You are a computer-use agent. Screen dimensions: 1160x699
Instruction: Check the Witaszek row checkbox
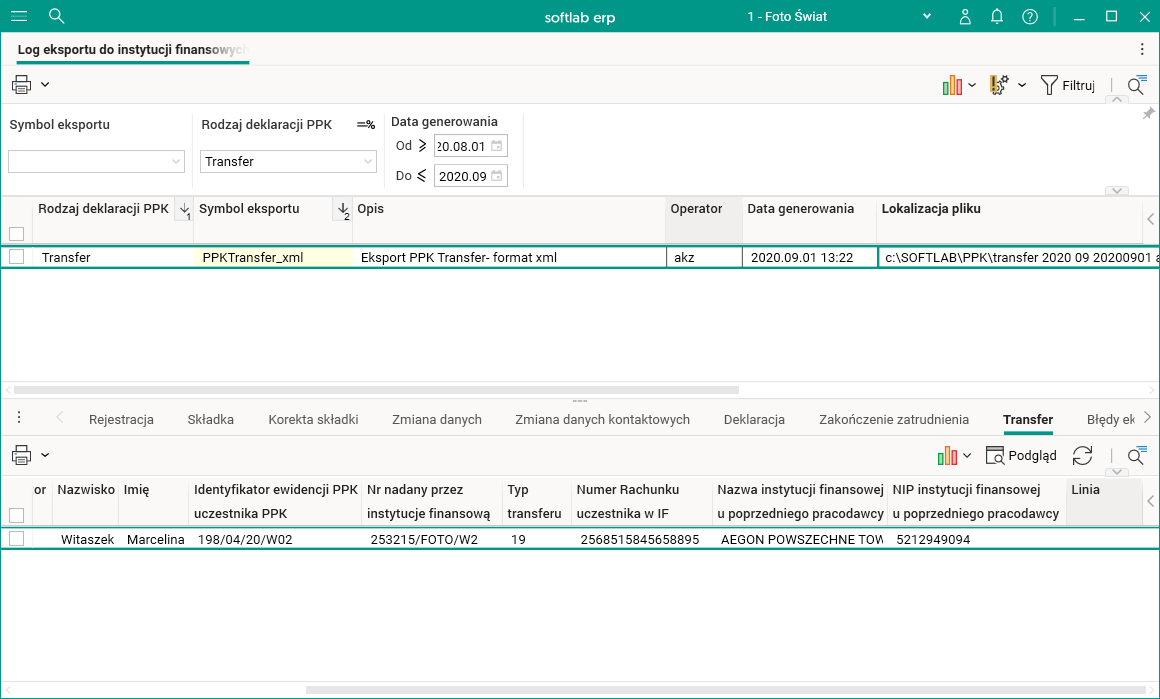click(x=16, y=538)
